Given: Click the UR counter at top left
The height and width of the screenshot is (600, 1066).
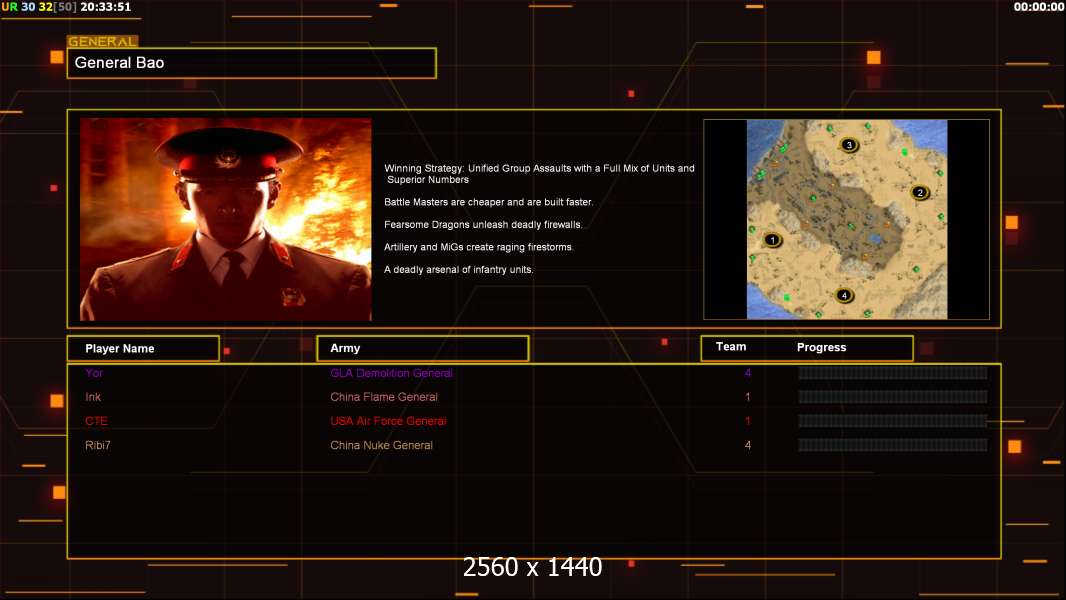Looking at the screenshot, I should tap(10, 7).
